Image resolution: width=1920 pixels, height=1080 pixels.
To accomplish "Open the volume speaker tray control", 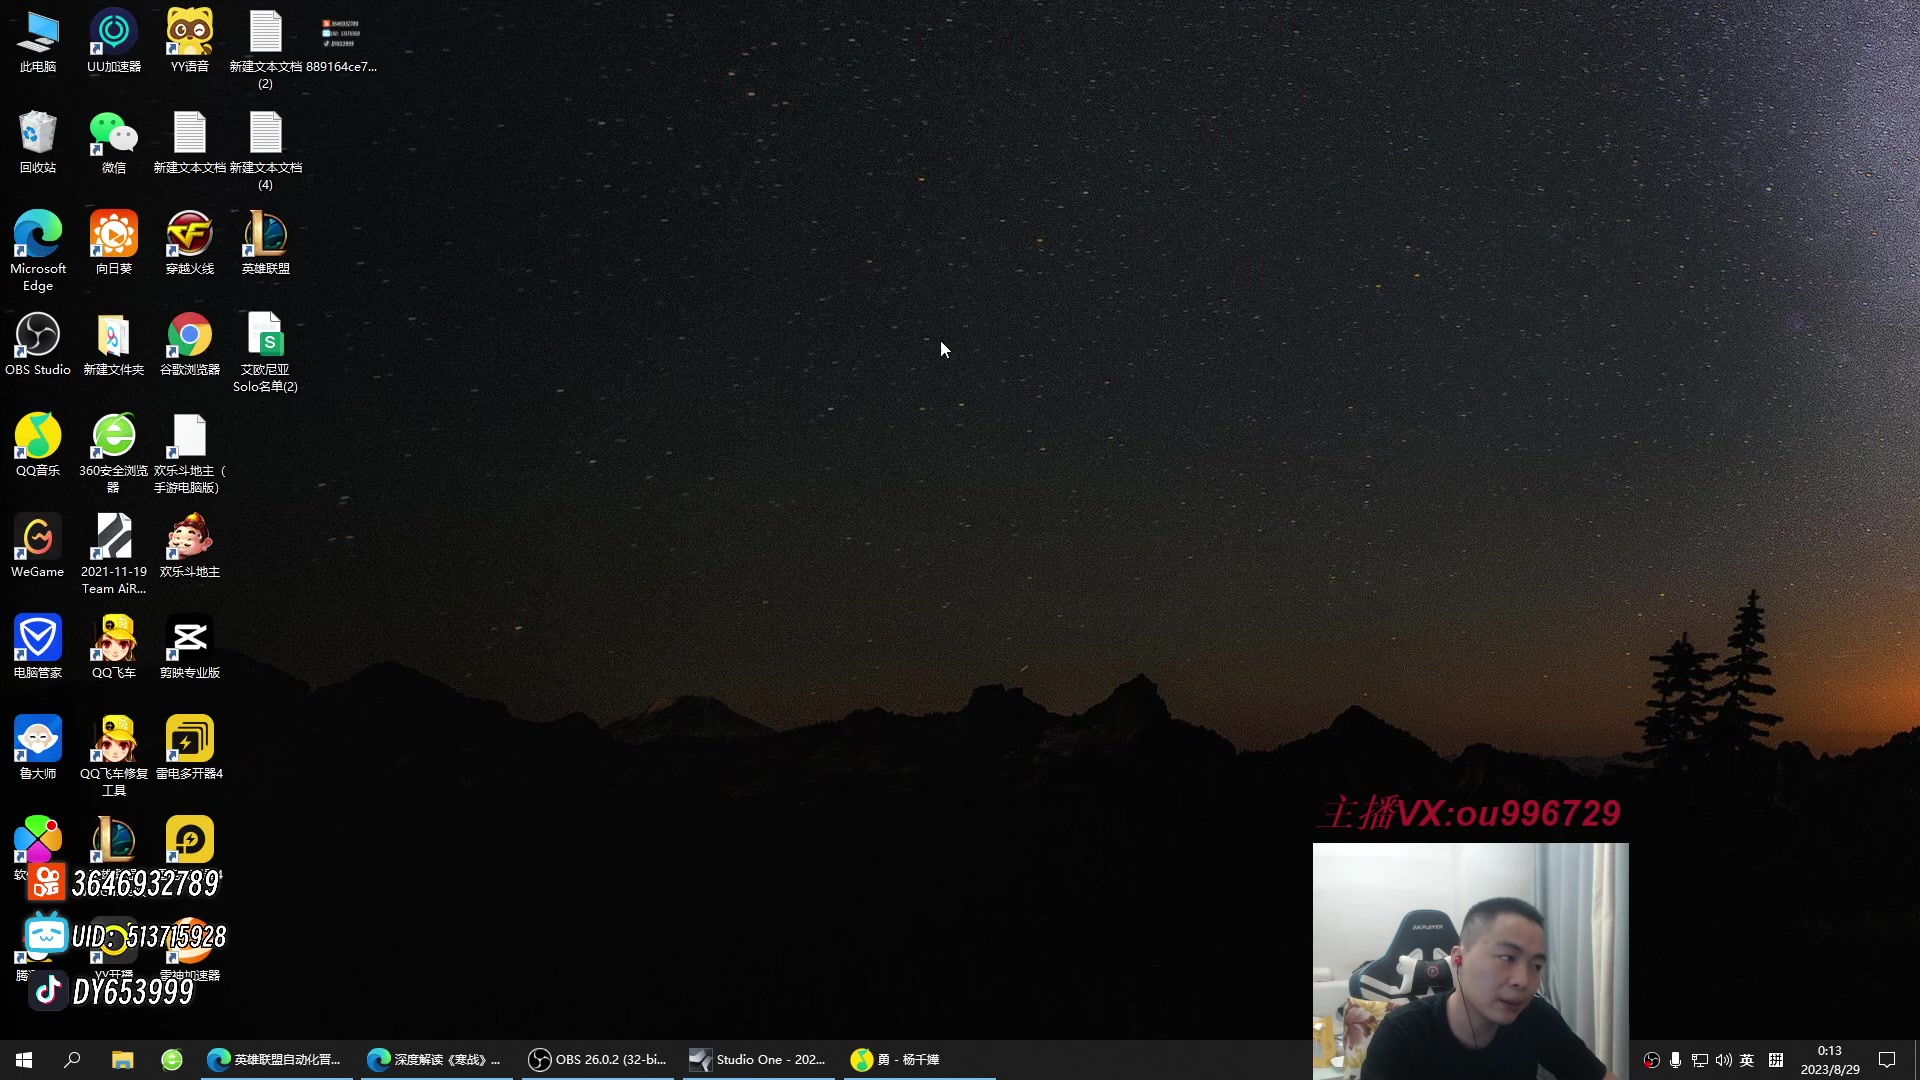I will (x=1723, y=1060).
